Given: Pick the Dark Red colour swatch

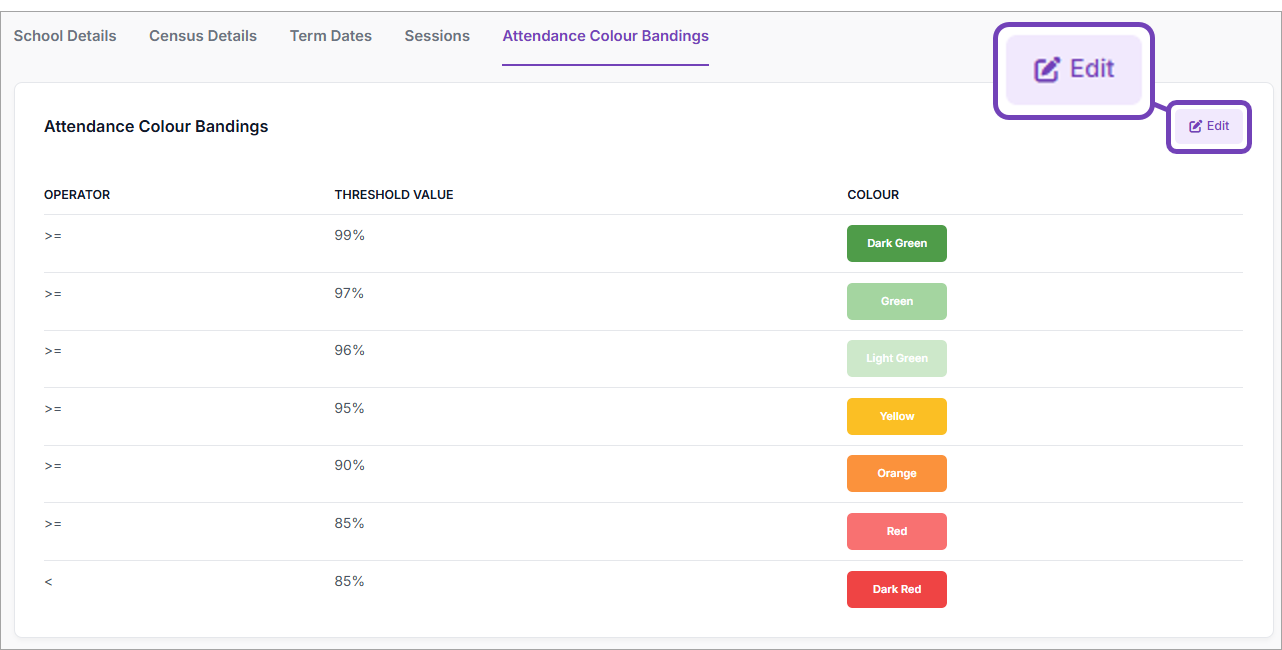Looking at the screenshot, I should click(896, 589).
